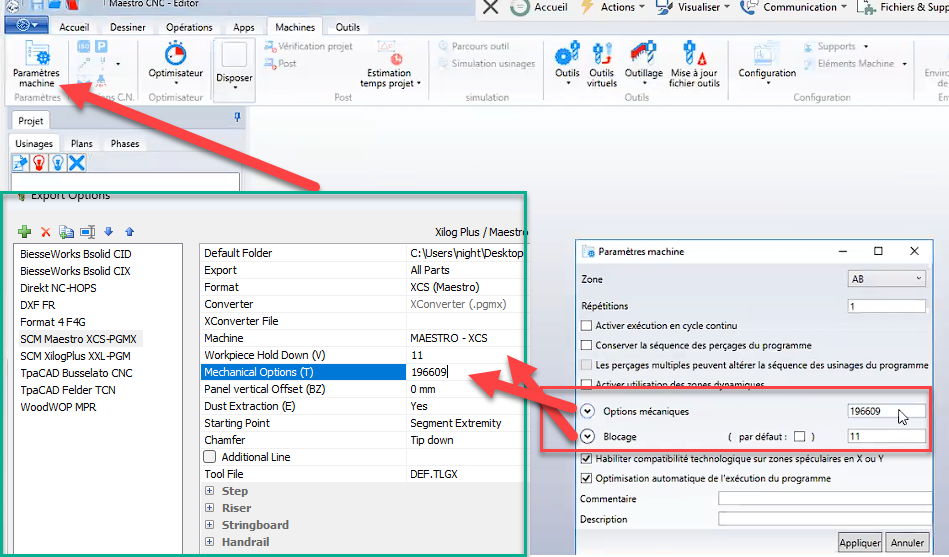The image size is (949, 557).
Task: Switch to the Dessiner ribbon tab
Action: pyautogui.click(x=127, y=27)
